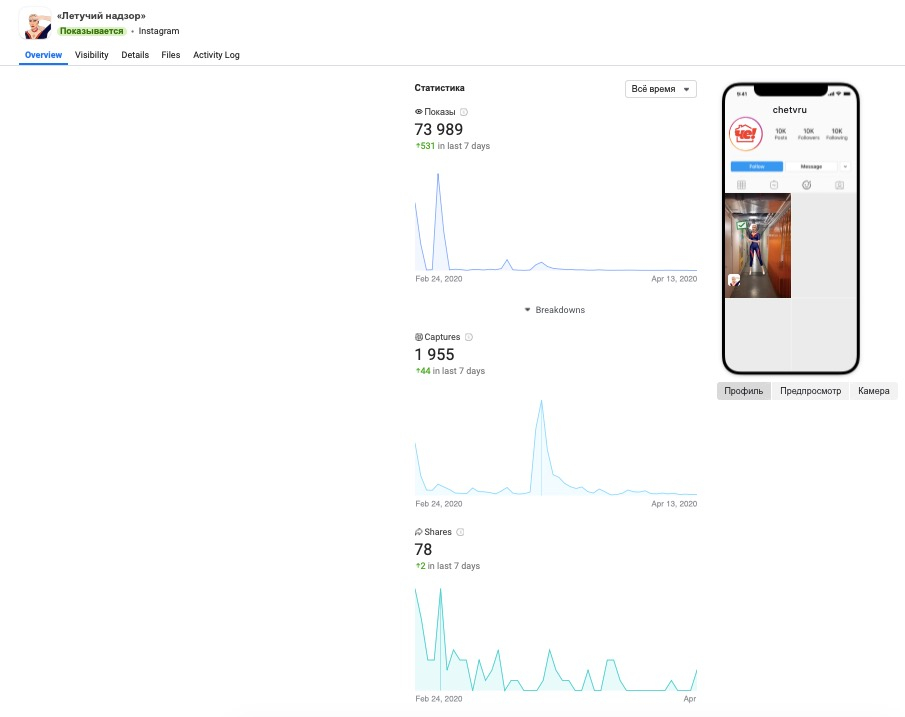Image resolution: width=905 pixels, height=717 pixels.
Task: Click the '531 in last 7 days' text
Action: pos(453,146)
